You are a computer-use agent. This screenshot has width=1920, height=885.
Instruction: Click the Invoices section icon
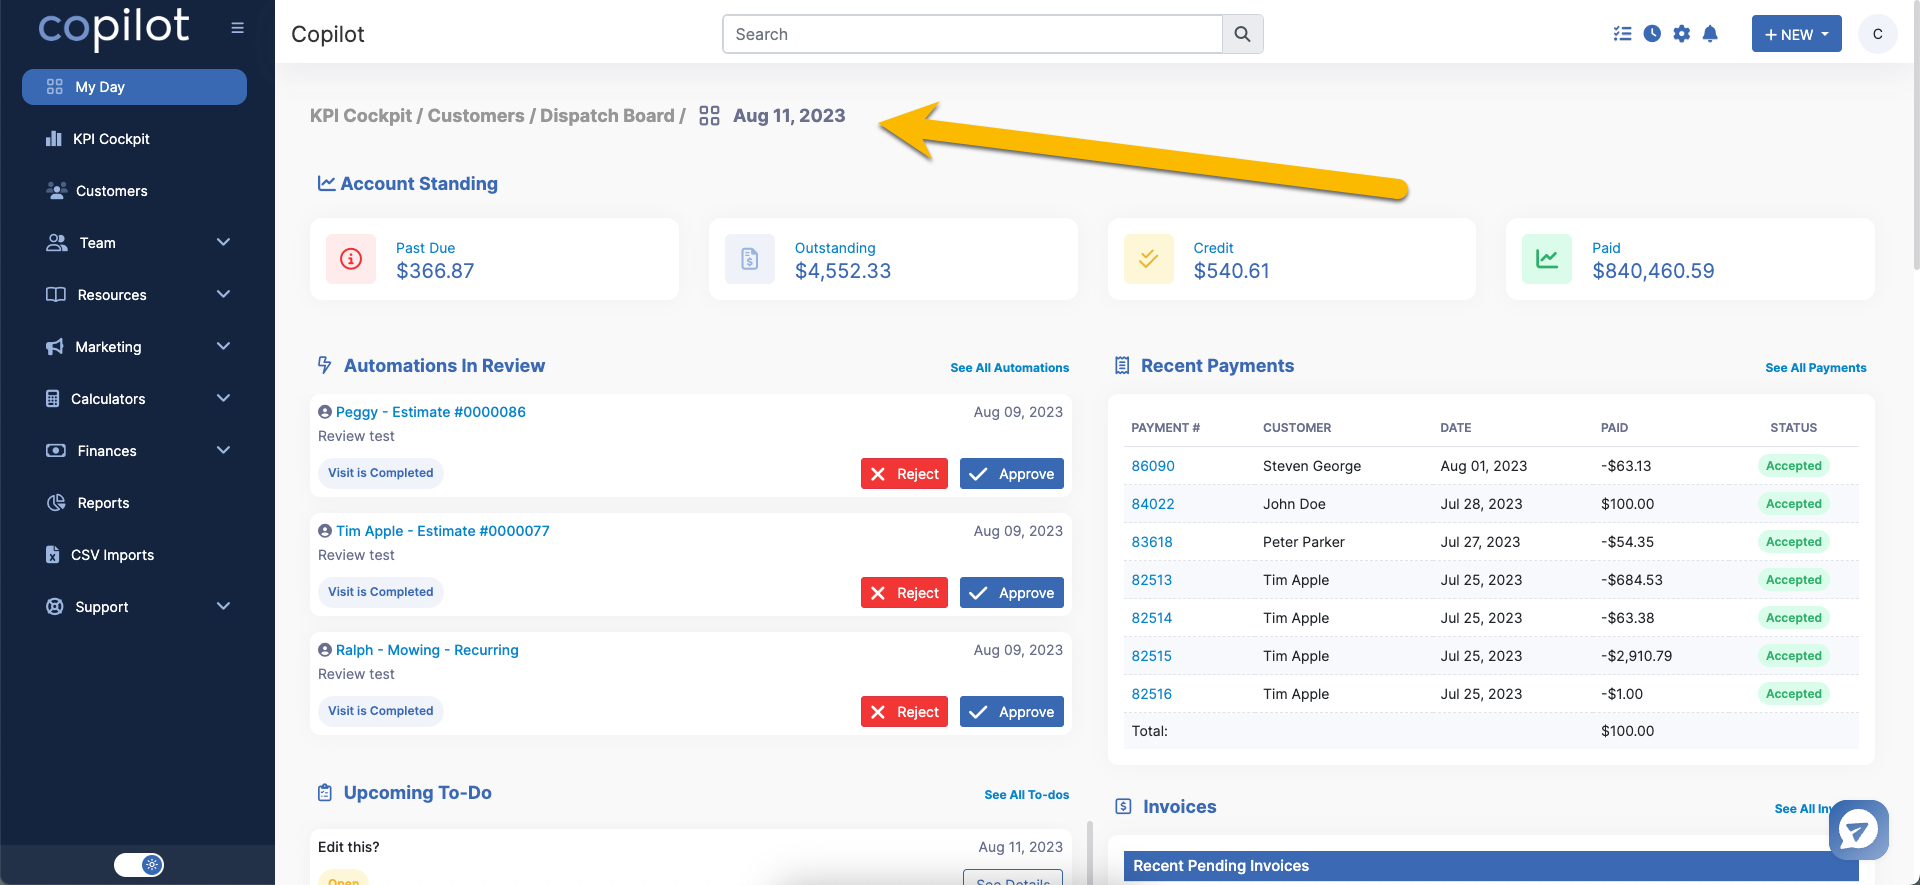pyautogui.click(x=1124, y=807)
